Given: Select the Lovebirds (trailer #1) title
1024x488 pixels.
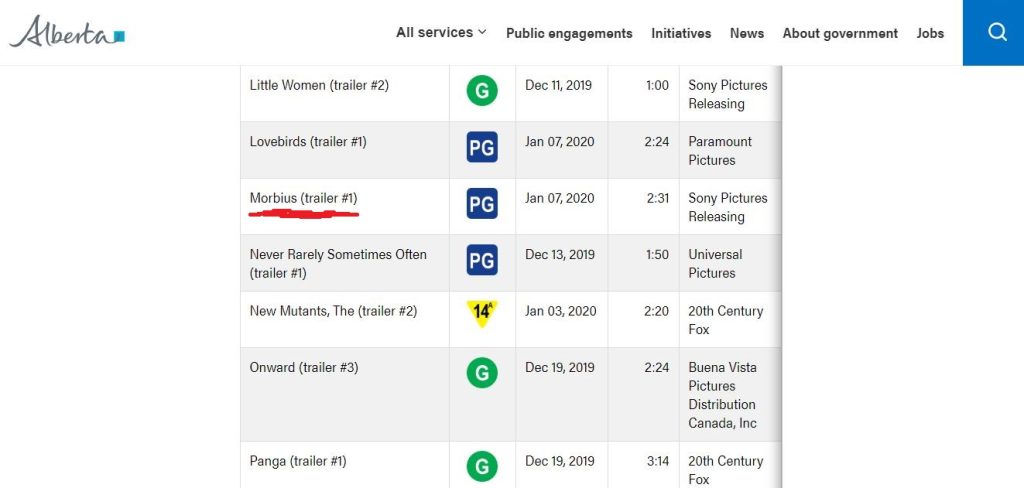Looking at the screenshot, I should 308,142.
